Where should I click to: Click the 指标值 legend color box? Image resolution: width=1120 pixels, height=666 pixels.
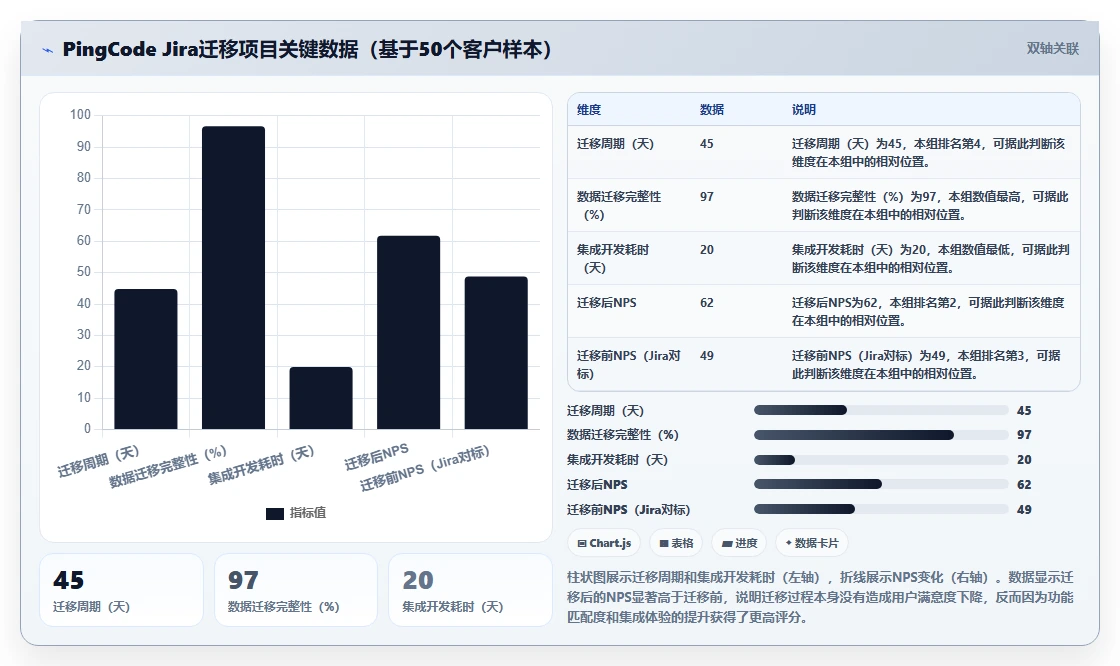point(275,513)
